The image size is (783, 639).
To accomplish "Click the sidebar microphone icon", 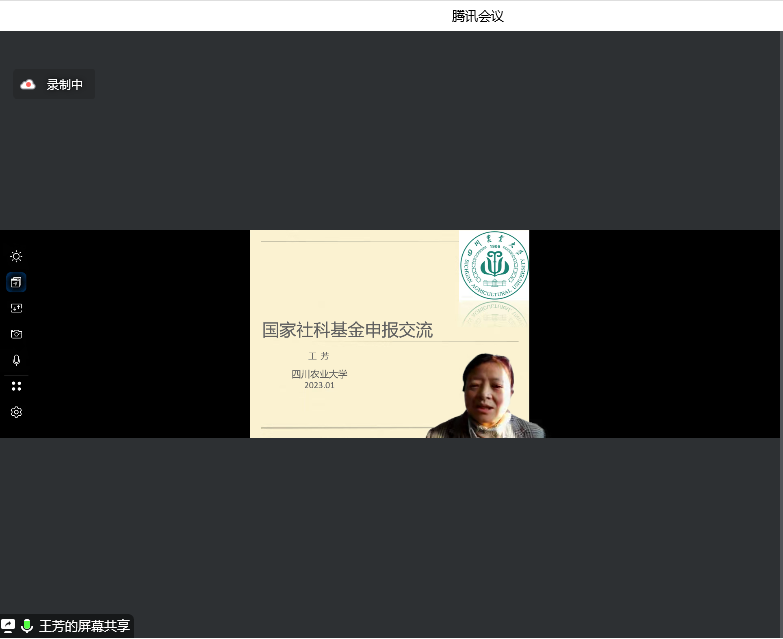I will click(x=16, y=360).
